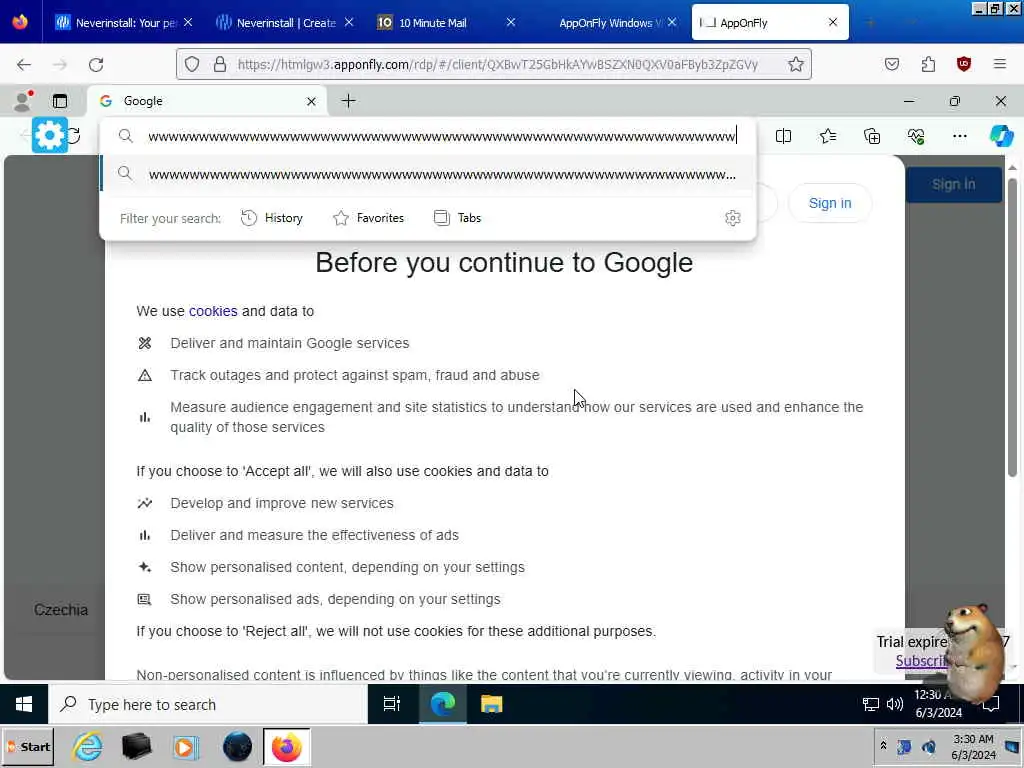Click the blue AppOnFly settings gear
This screenshot has width=1024, height=768.
point(50,135)
